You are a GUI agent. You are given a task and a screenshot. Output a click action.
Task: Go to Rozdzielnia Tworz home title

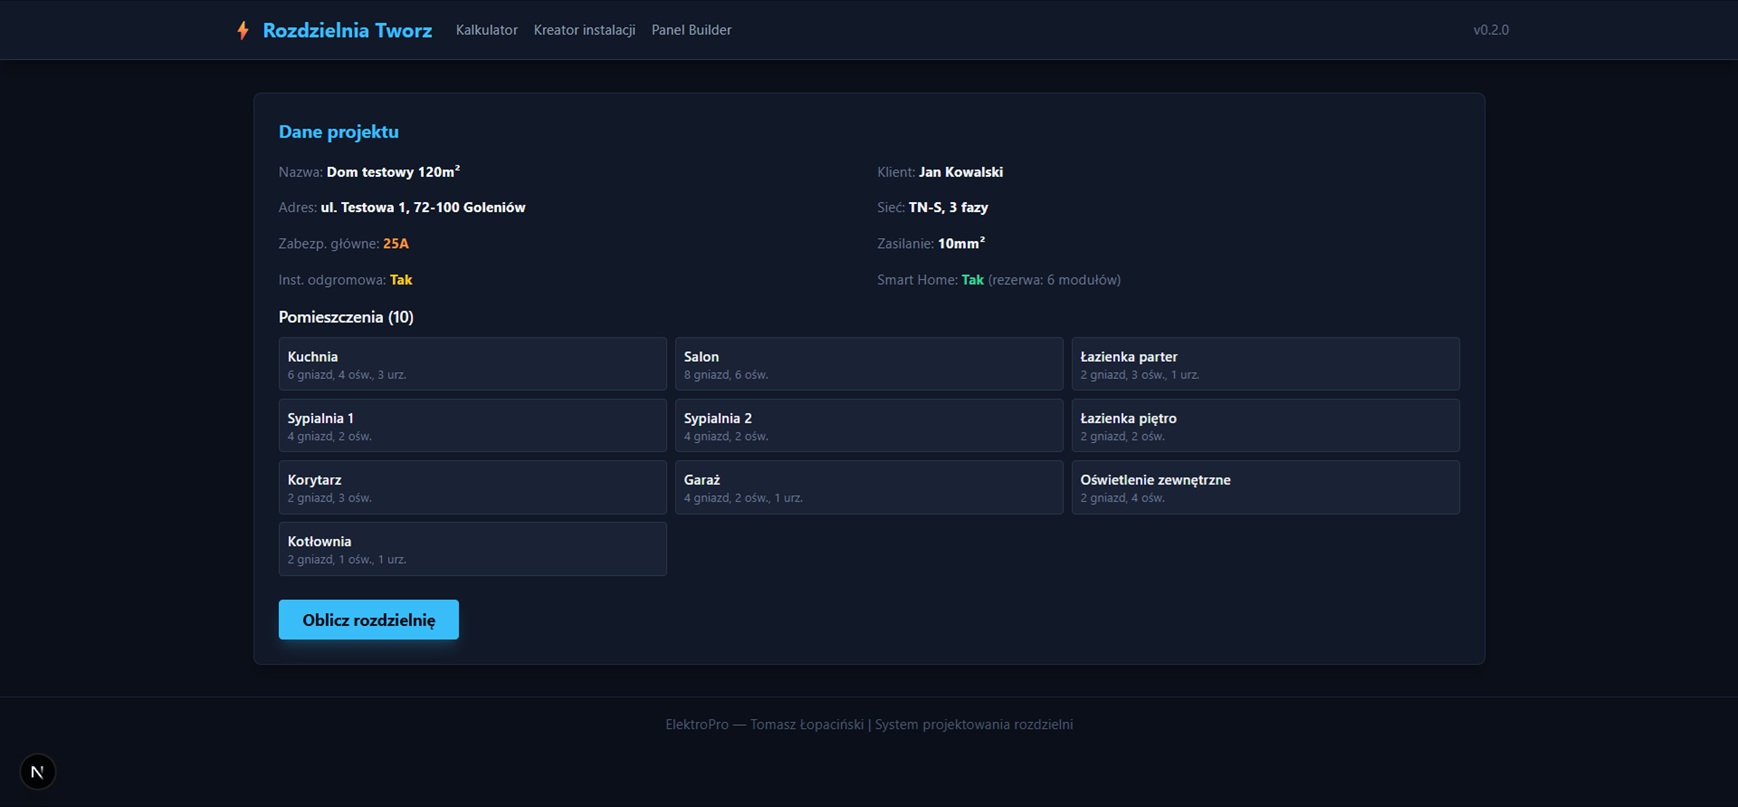[x=347, y=30]
